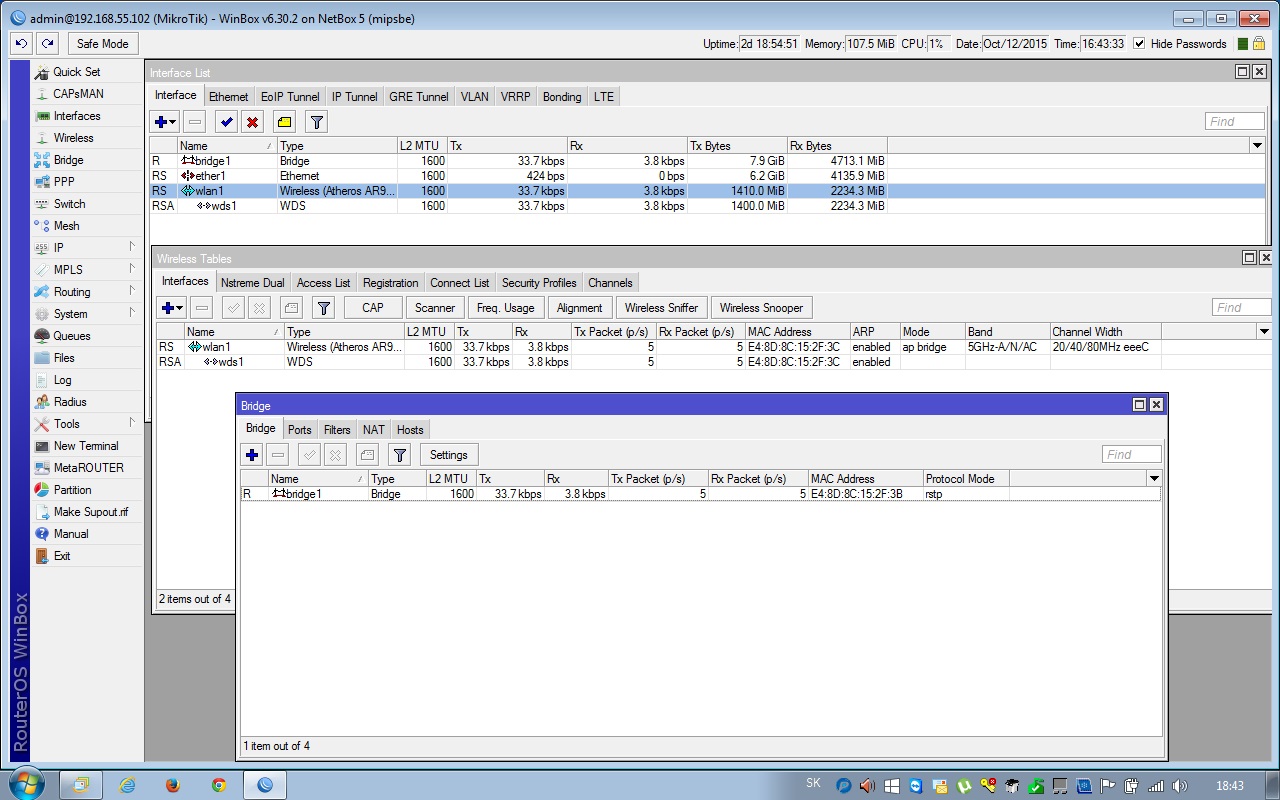Click the CAP button in Wireless Tables
Screen dimensions: 1280x800
click(373, 308)
